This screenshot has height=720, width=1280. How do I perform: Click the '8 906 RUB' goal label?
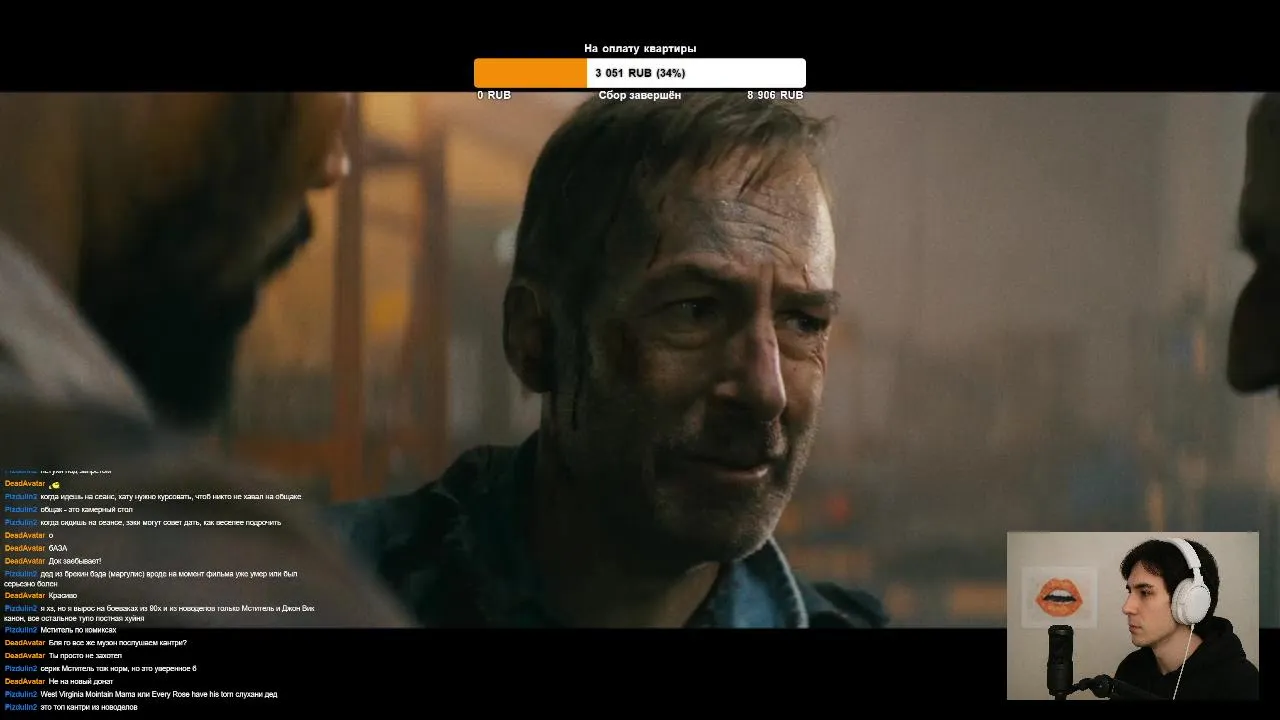pyautogui.click(x=775, y=95)
